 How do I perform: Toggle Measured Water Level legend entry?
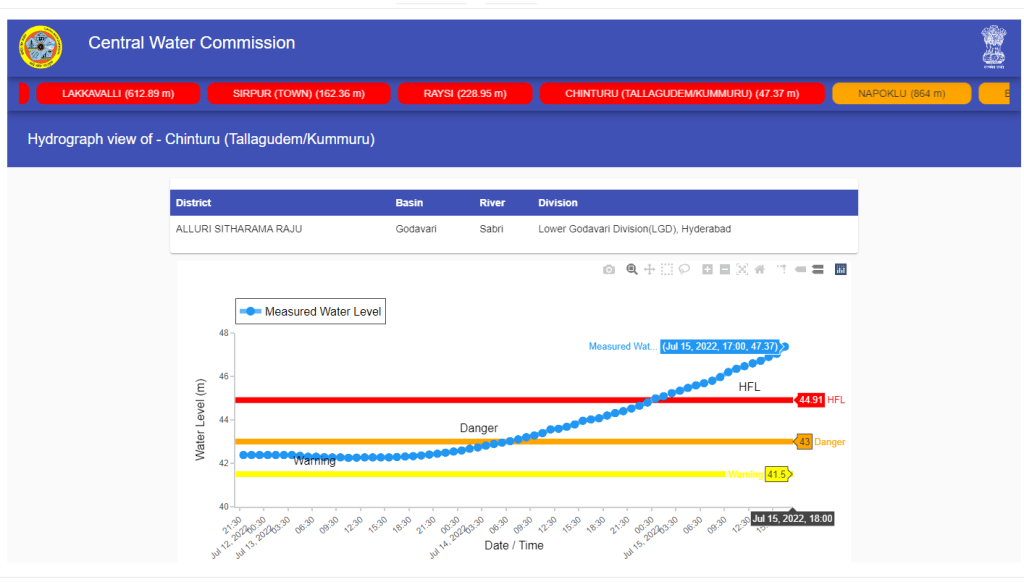click(310, 312)
